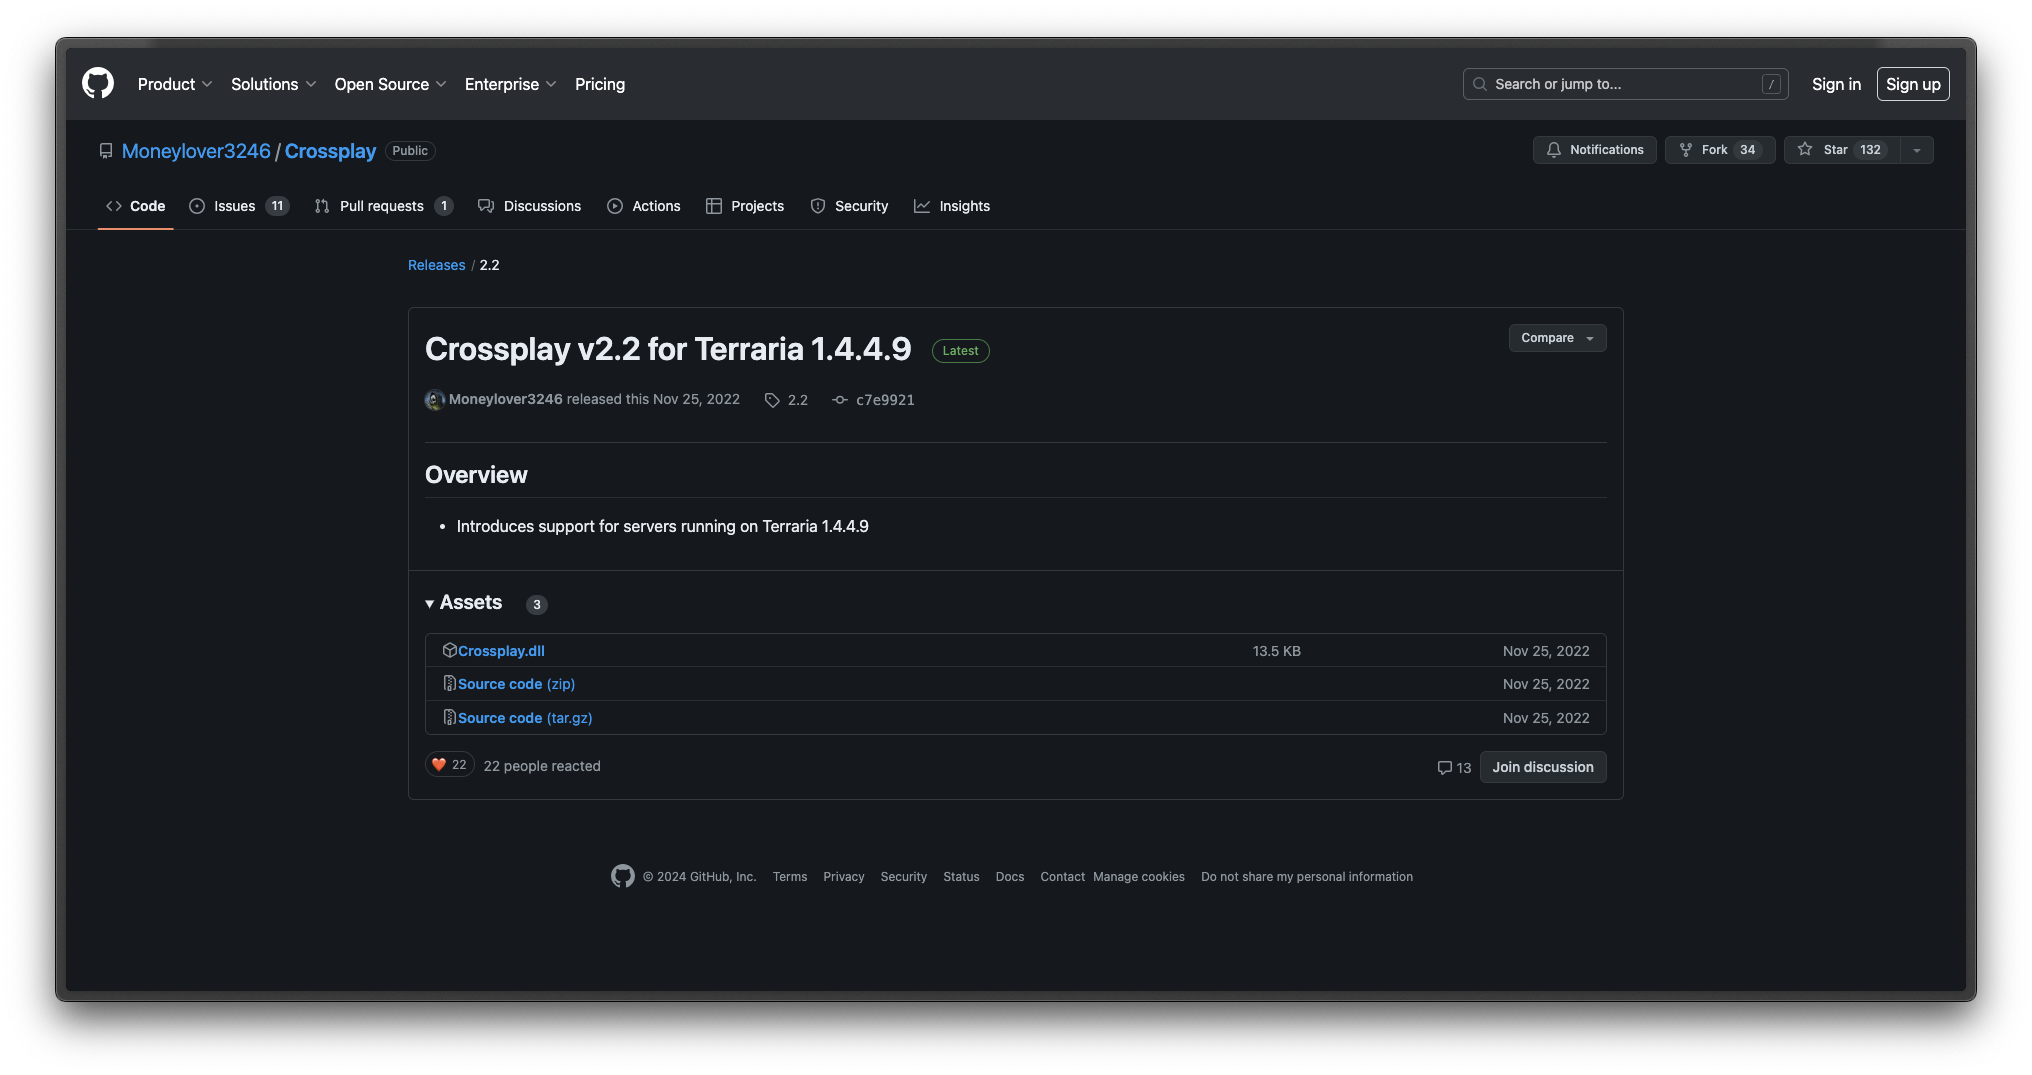Viewport: 2032px width, 1075px height.
Task: Open the GitHub homepage logo
Action: 98,84
